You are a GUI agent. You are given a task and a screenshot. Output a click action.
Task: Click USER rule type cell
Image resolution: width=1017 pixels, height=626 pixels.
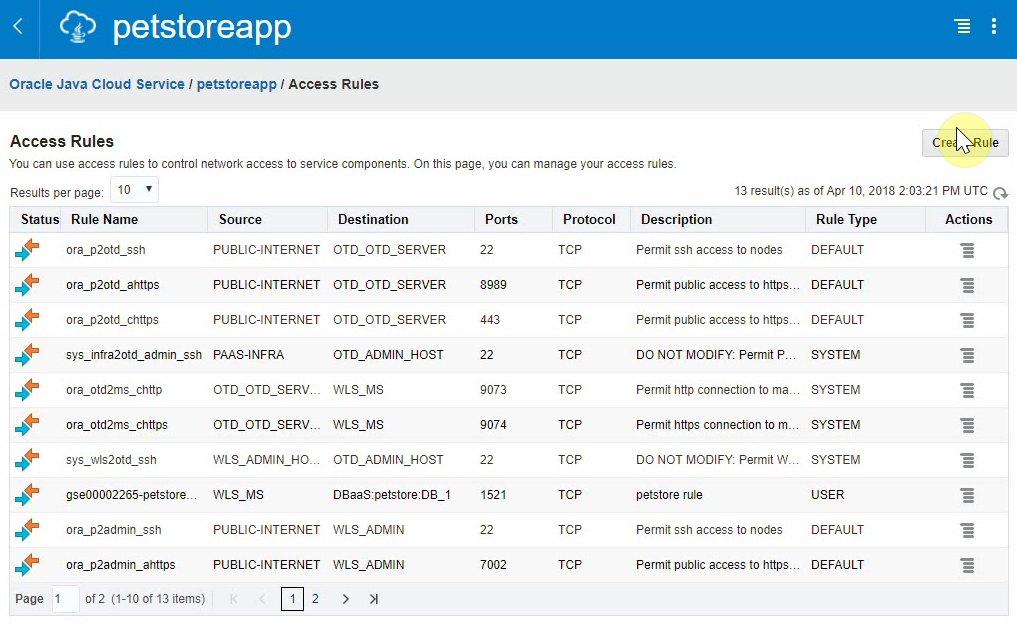pyautogui.click(x=828, y=495)
